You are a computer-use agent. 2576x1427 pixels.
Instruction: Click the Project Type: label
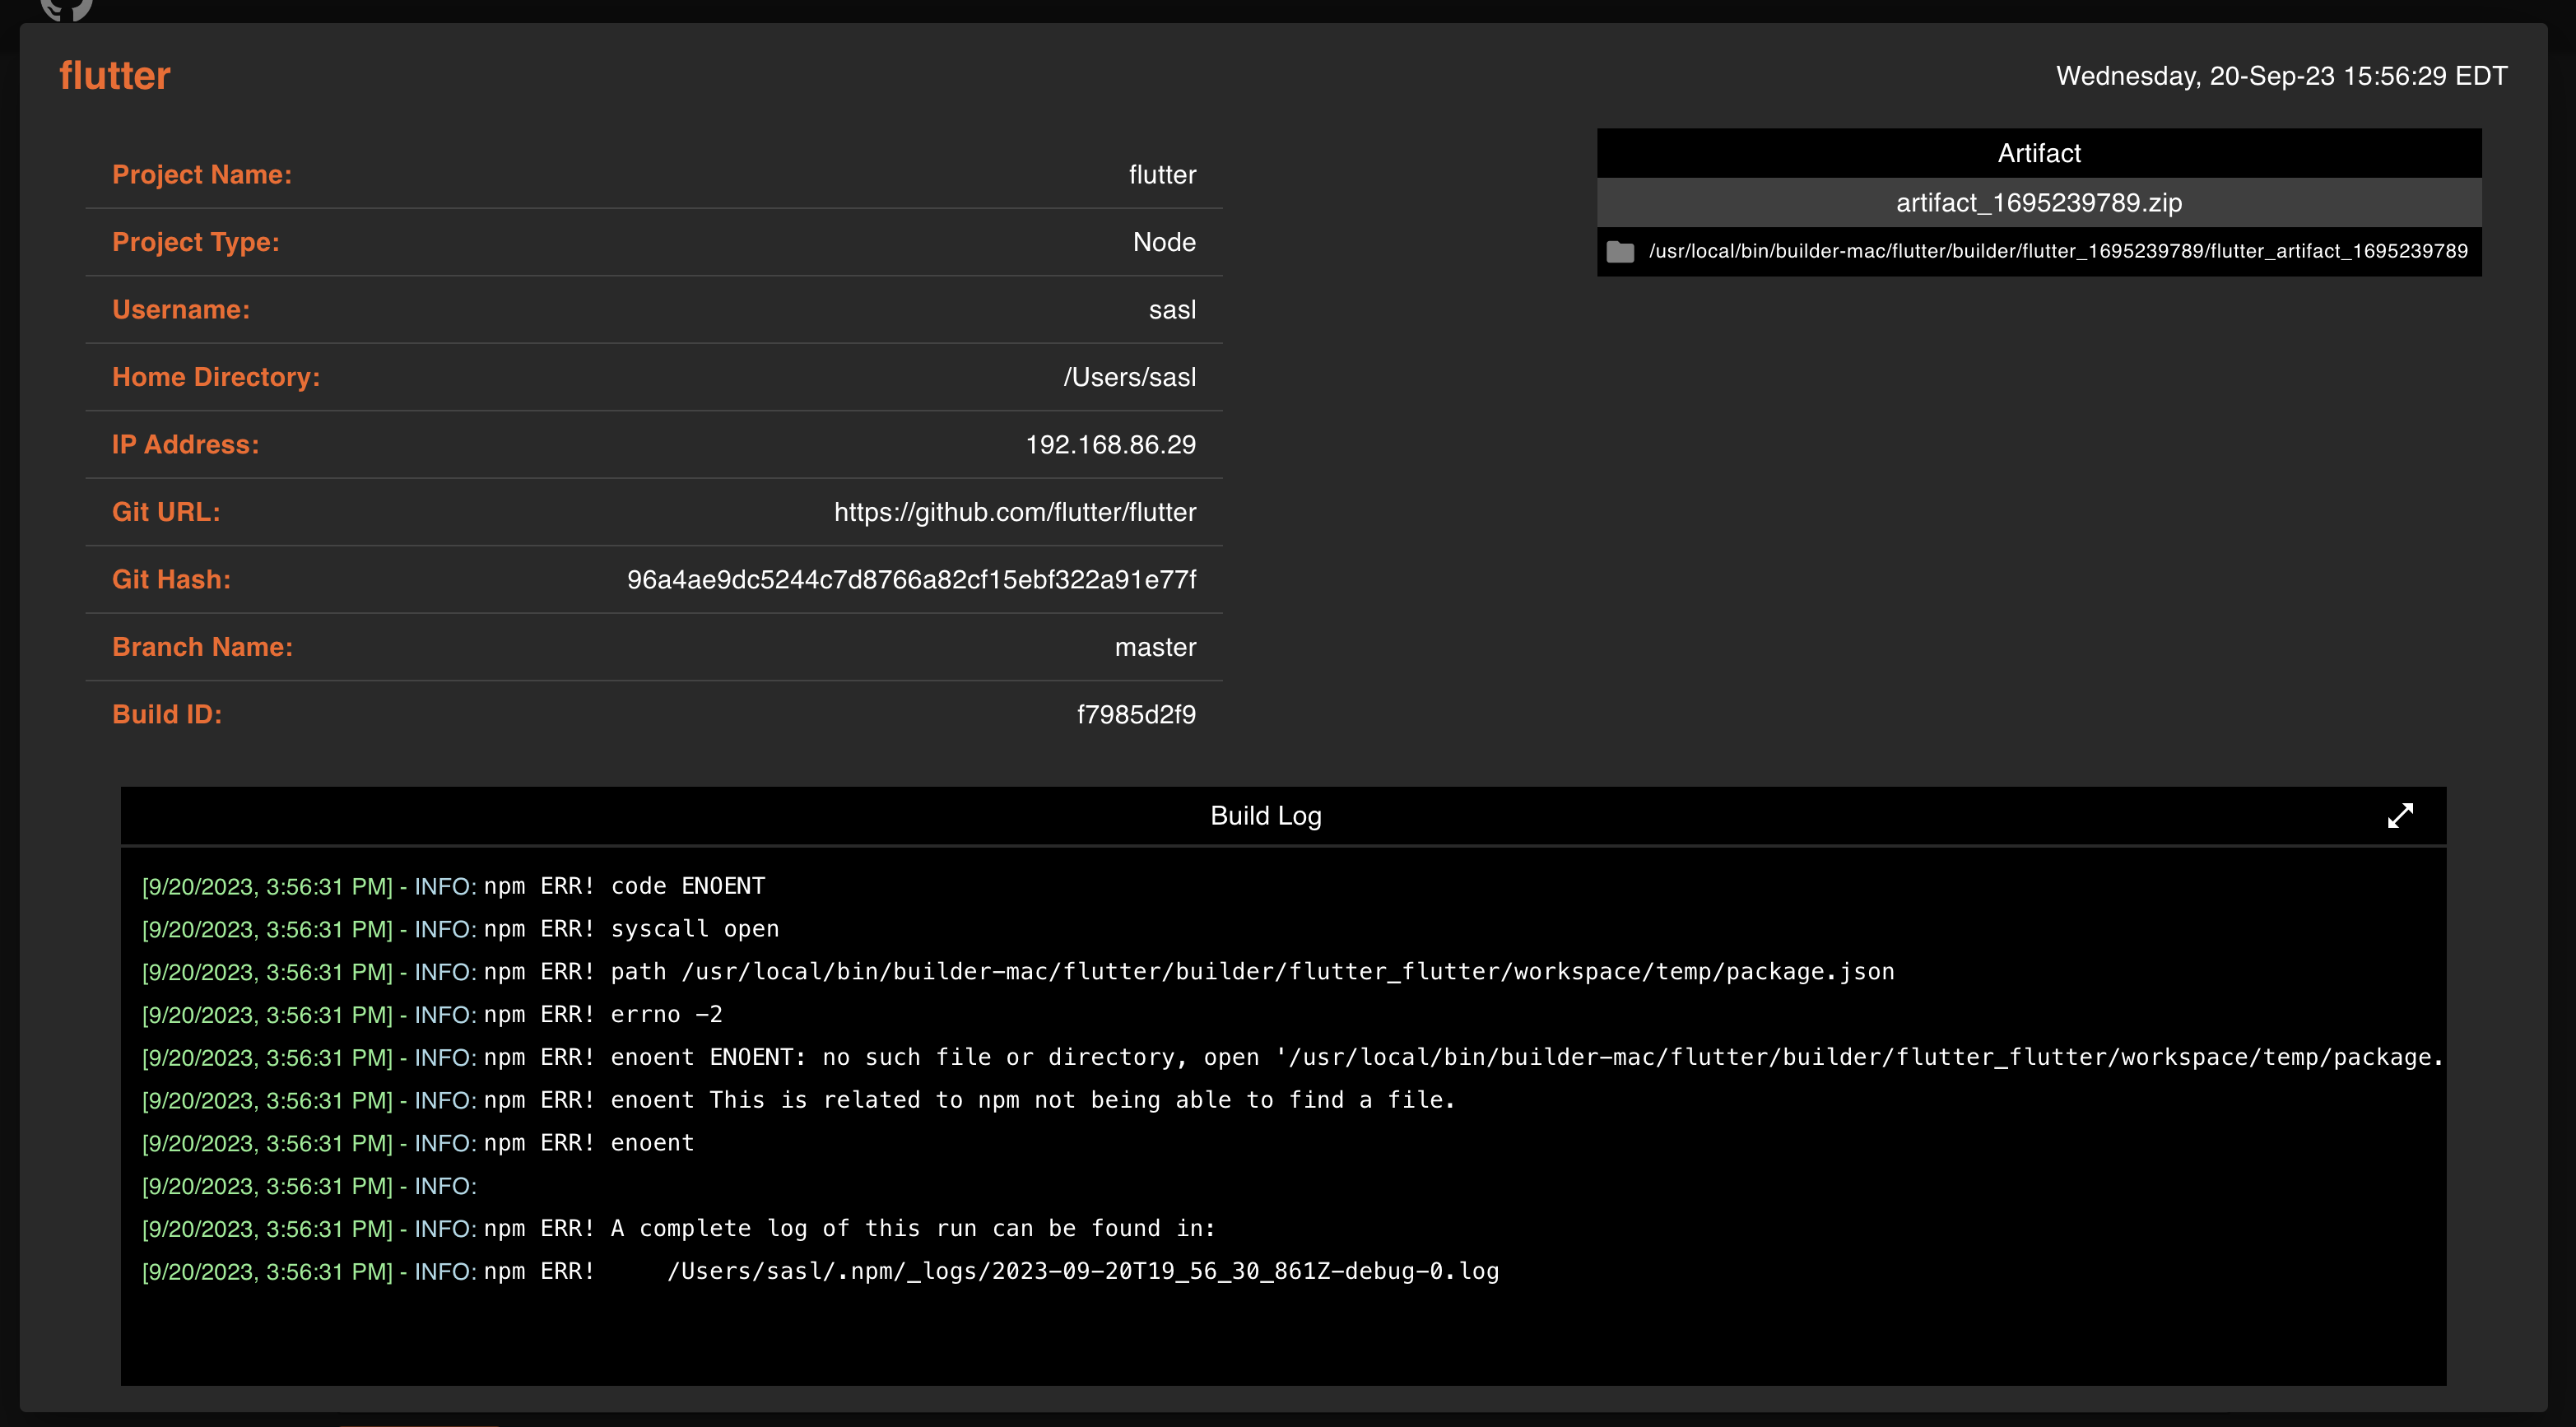(196, 242)
